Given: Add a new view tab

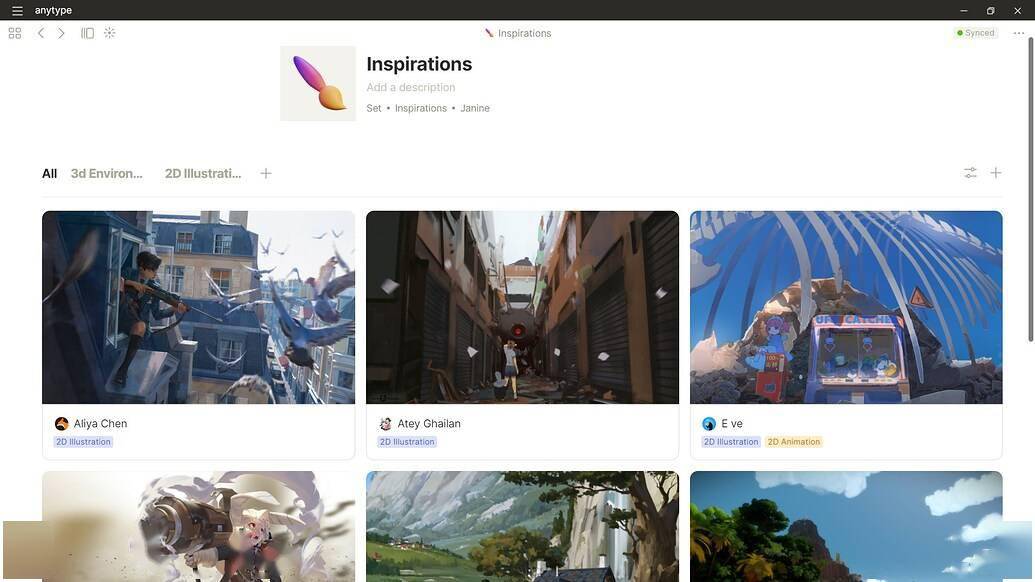Looking at the screenshot, I should [266, 173].
